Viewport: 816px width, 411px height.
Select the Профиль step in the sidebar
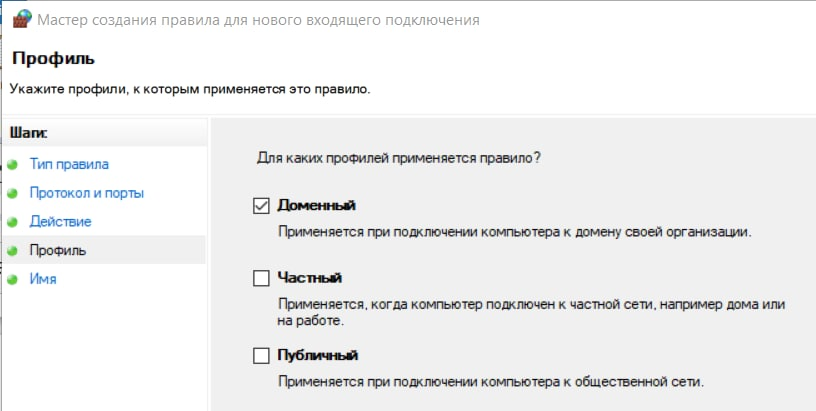tap(57, 251)
